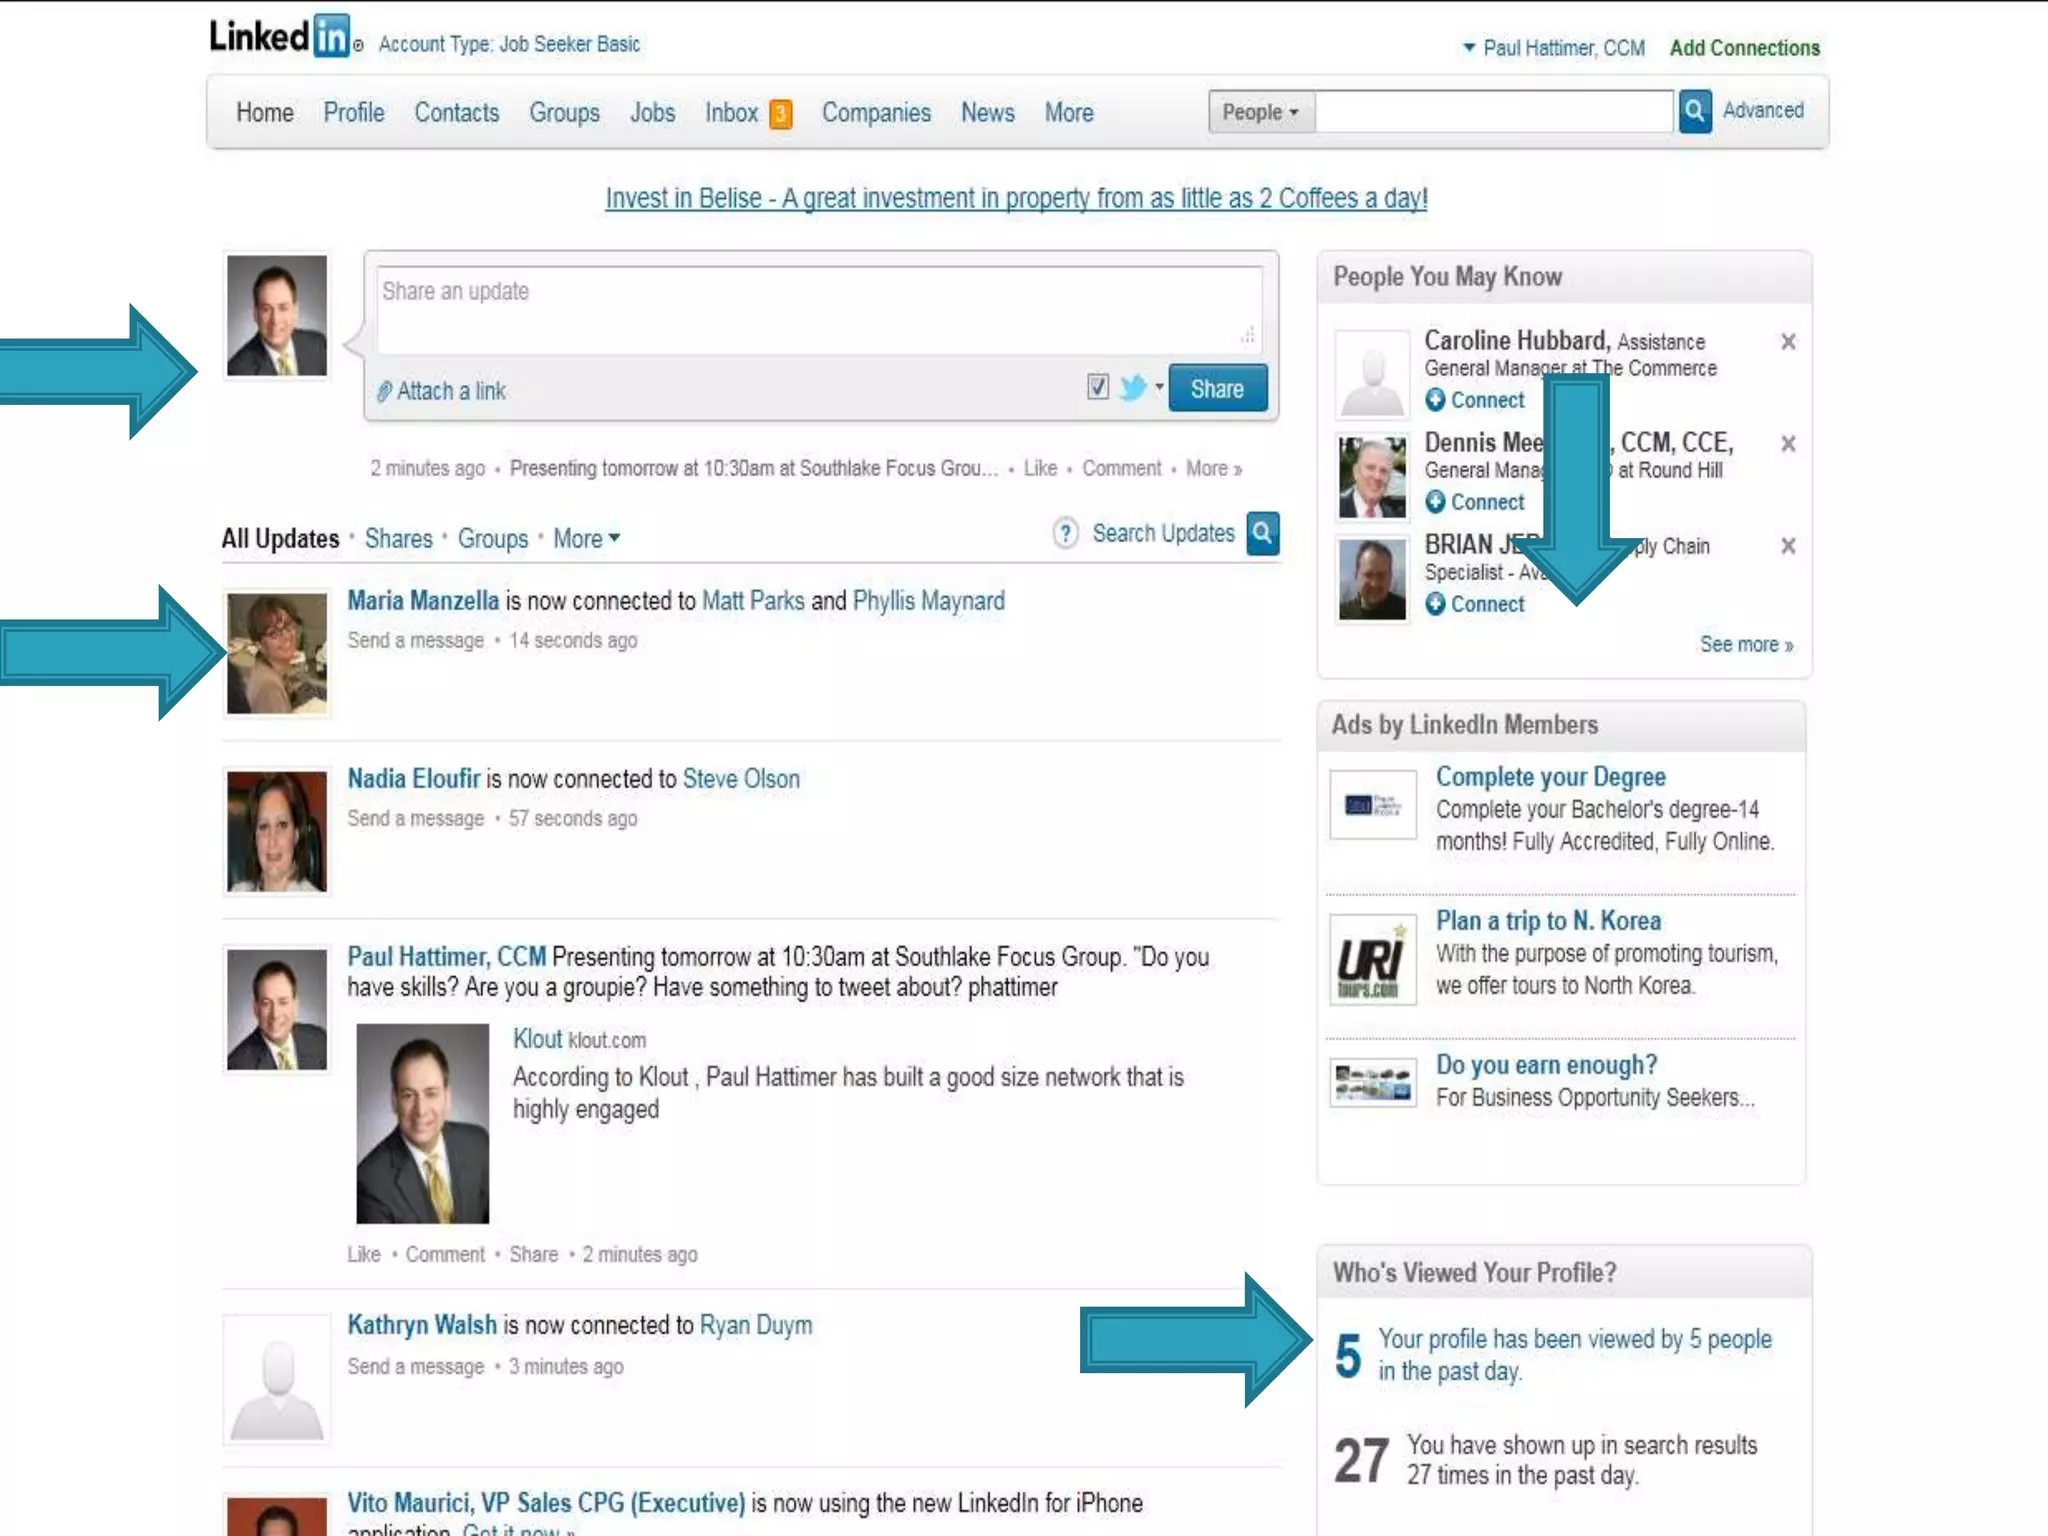Click the blue Share button
The width and height of the screenshot is (2048, 1536).
1217,389
